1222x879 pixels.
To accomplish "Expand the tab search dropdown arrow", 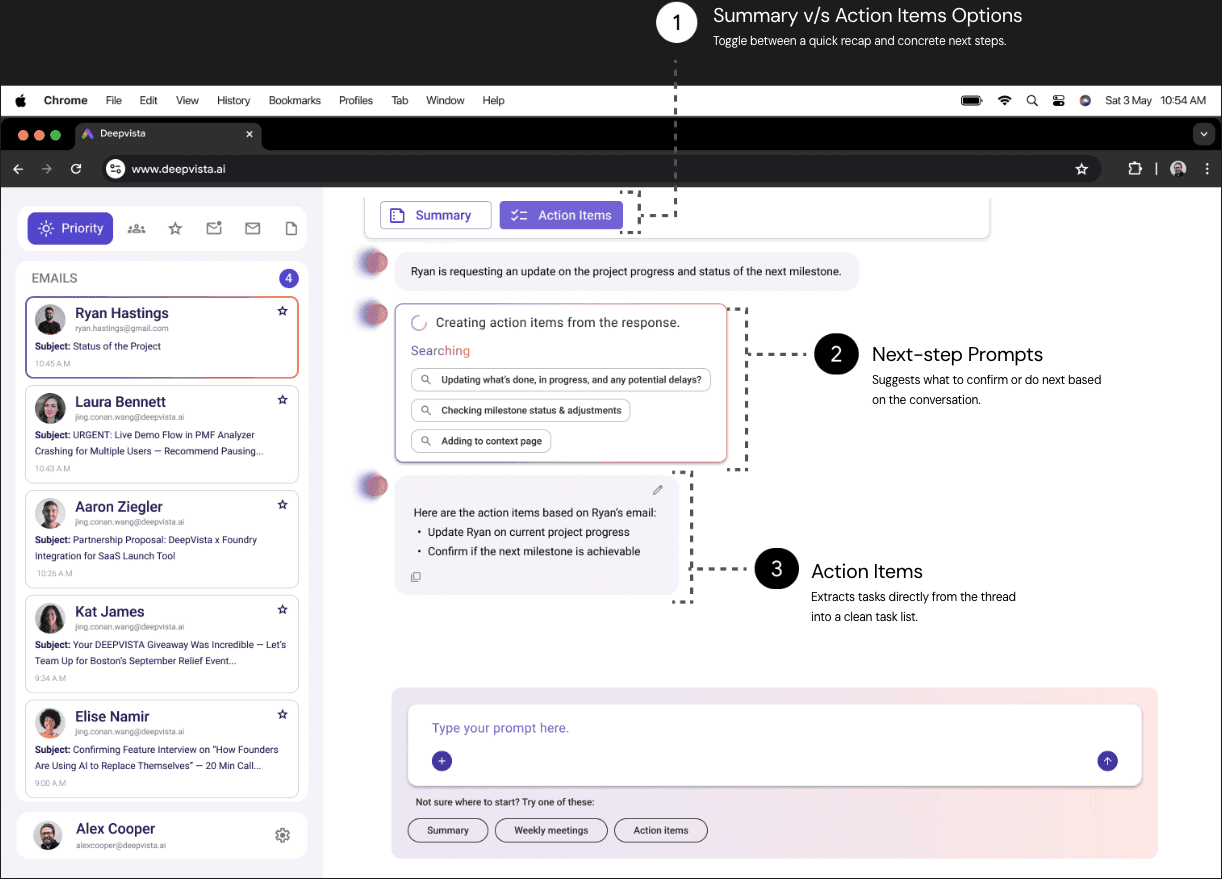I will tap(1204, 133).
